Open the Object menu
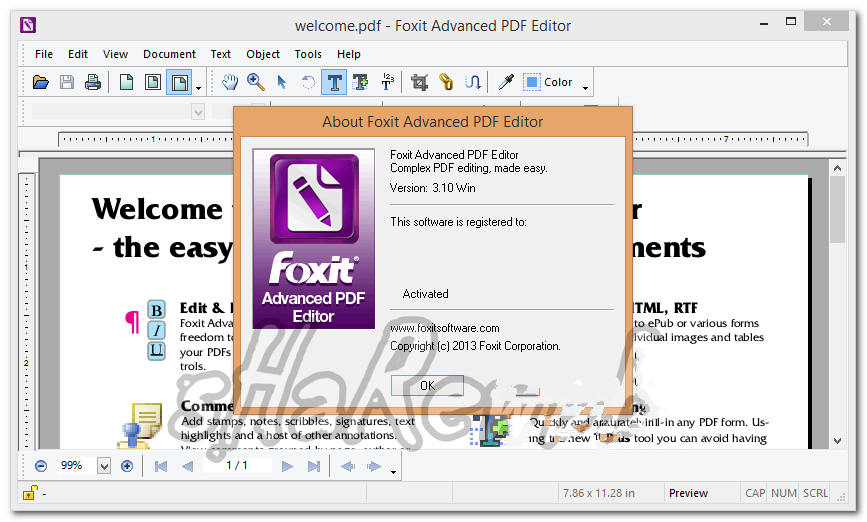This screenshot has width=867, height=522. click(263, 54)
